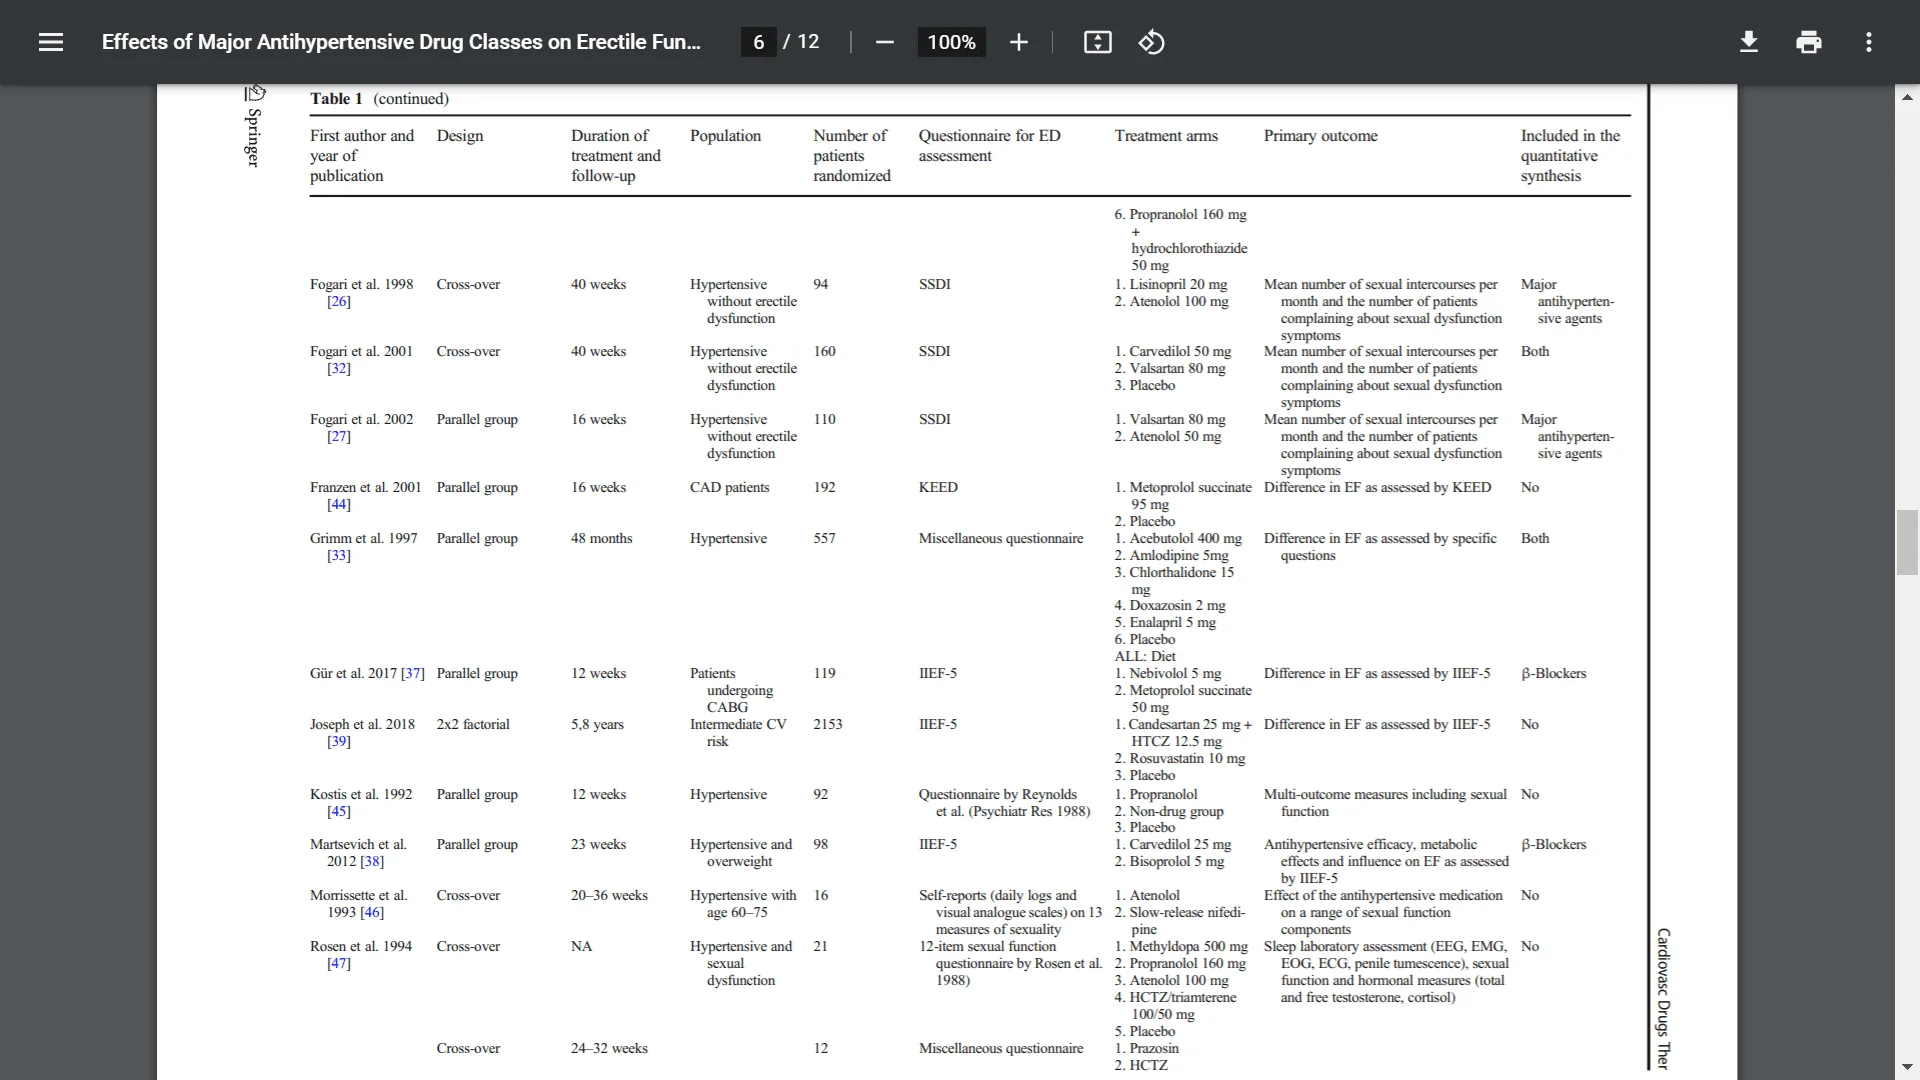Image resolution: width=1920 pixels, height=1080 pixels.
Task: Click '2x2 factorial' design cell
Action: pos(473,725)
